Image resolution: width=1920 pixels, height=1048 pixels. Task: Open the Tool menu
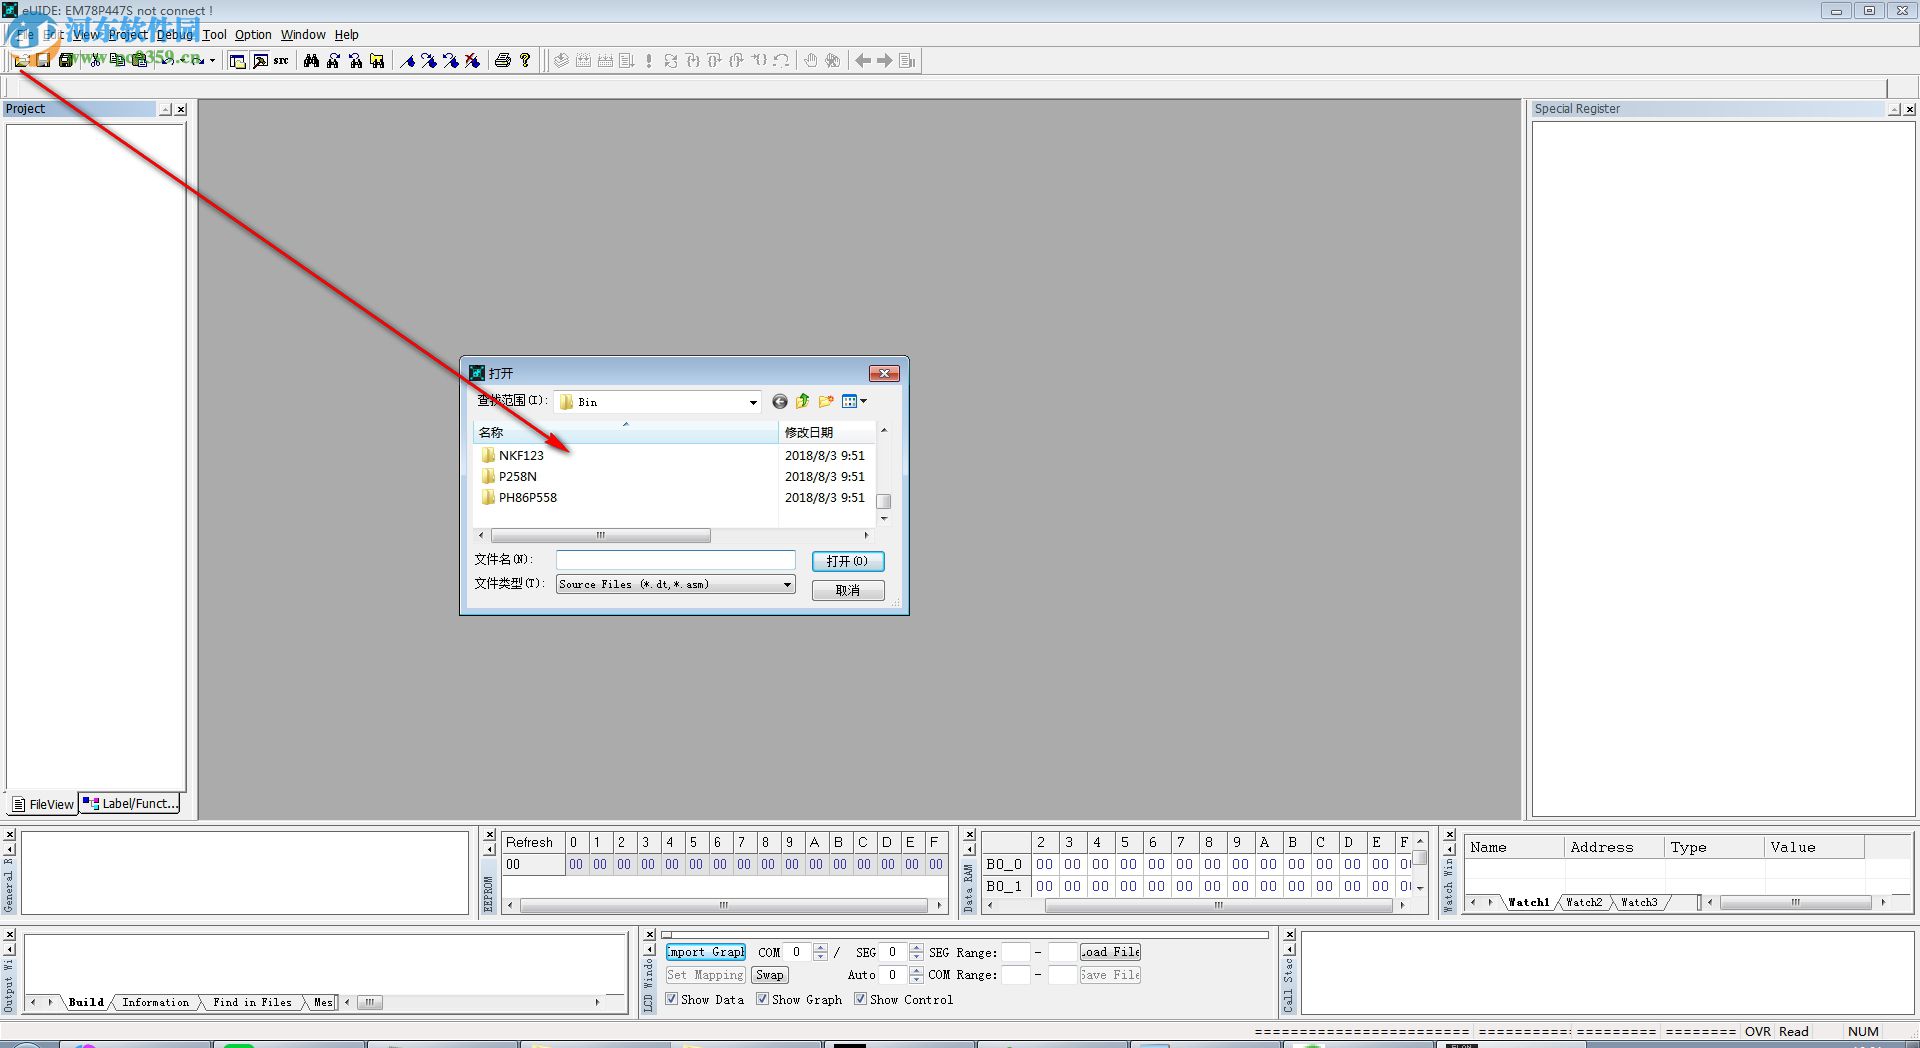pos(215,34)
